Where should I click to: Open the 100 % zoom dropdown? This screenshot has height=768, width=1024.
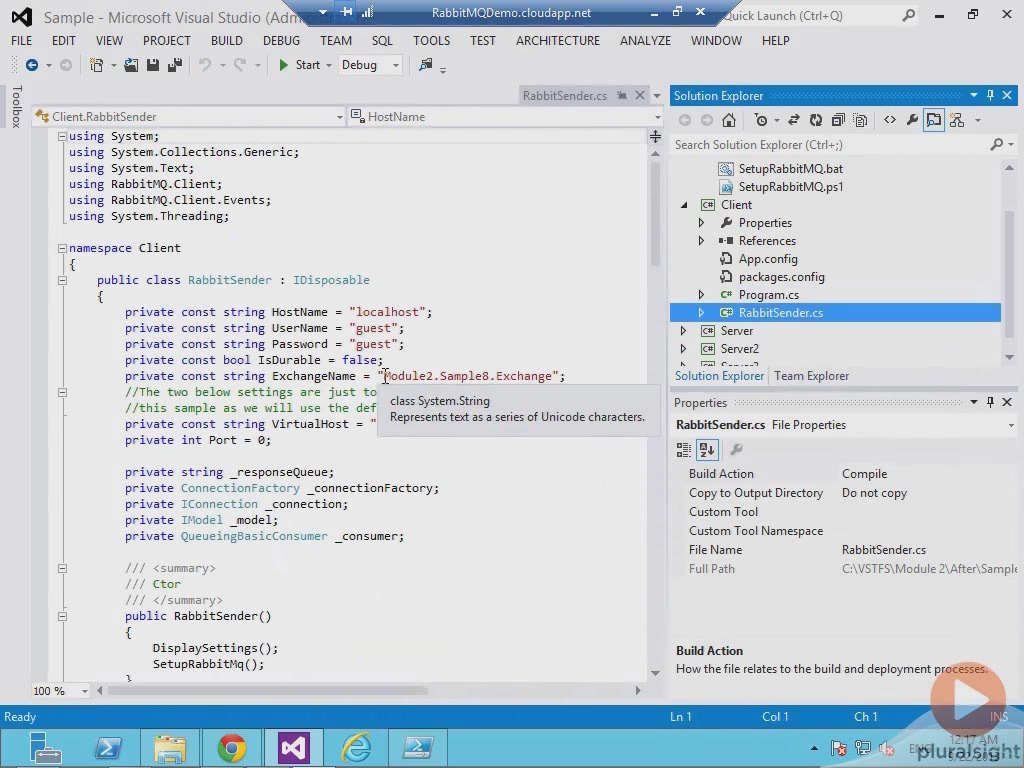[84, 691]
